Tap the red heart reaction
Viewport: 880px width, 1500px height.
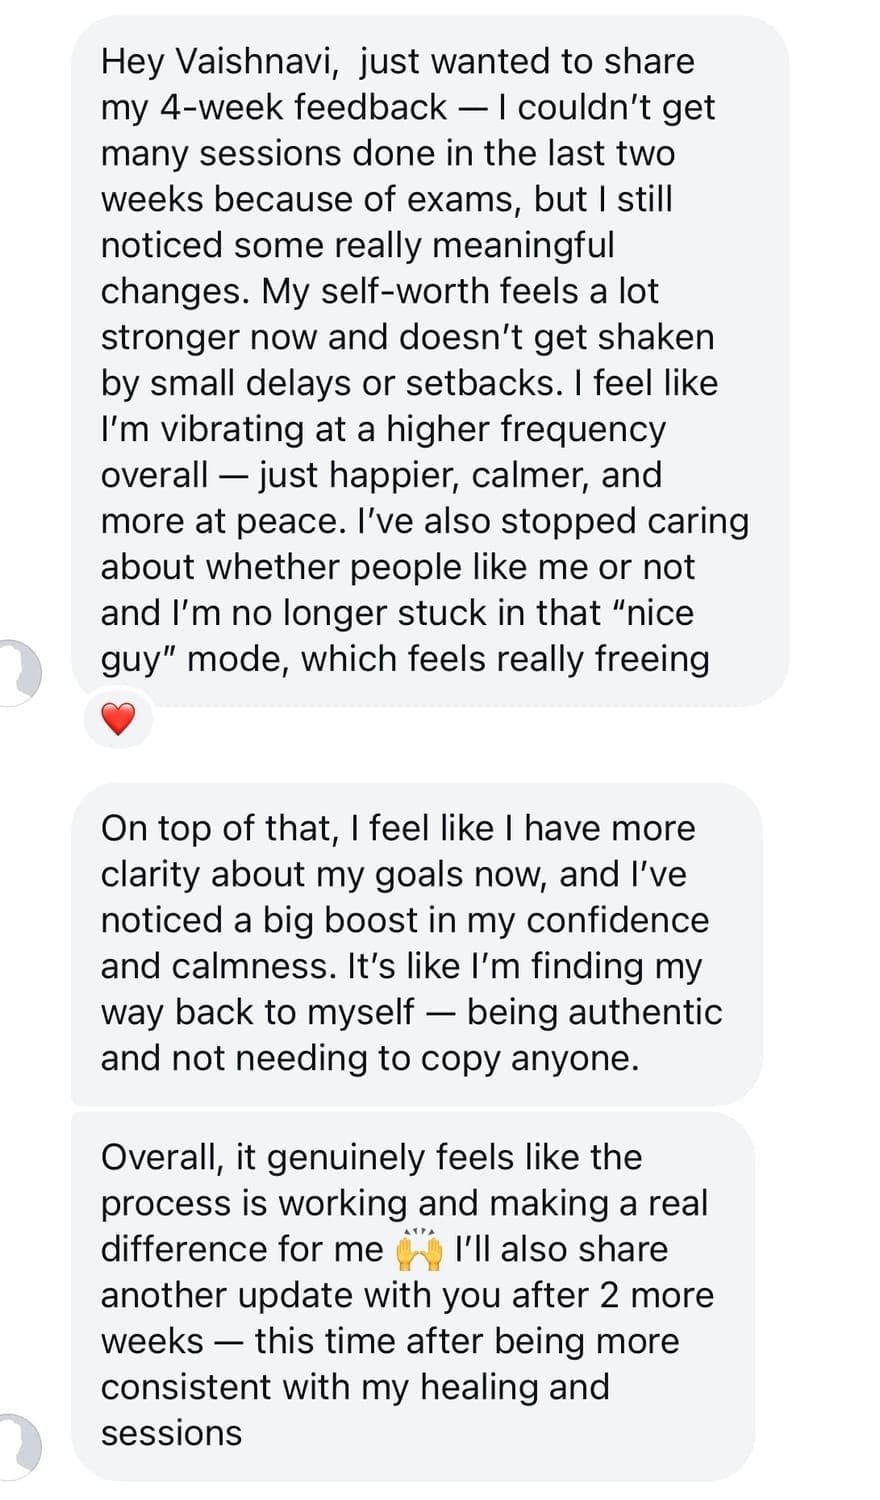[118, 718]
